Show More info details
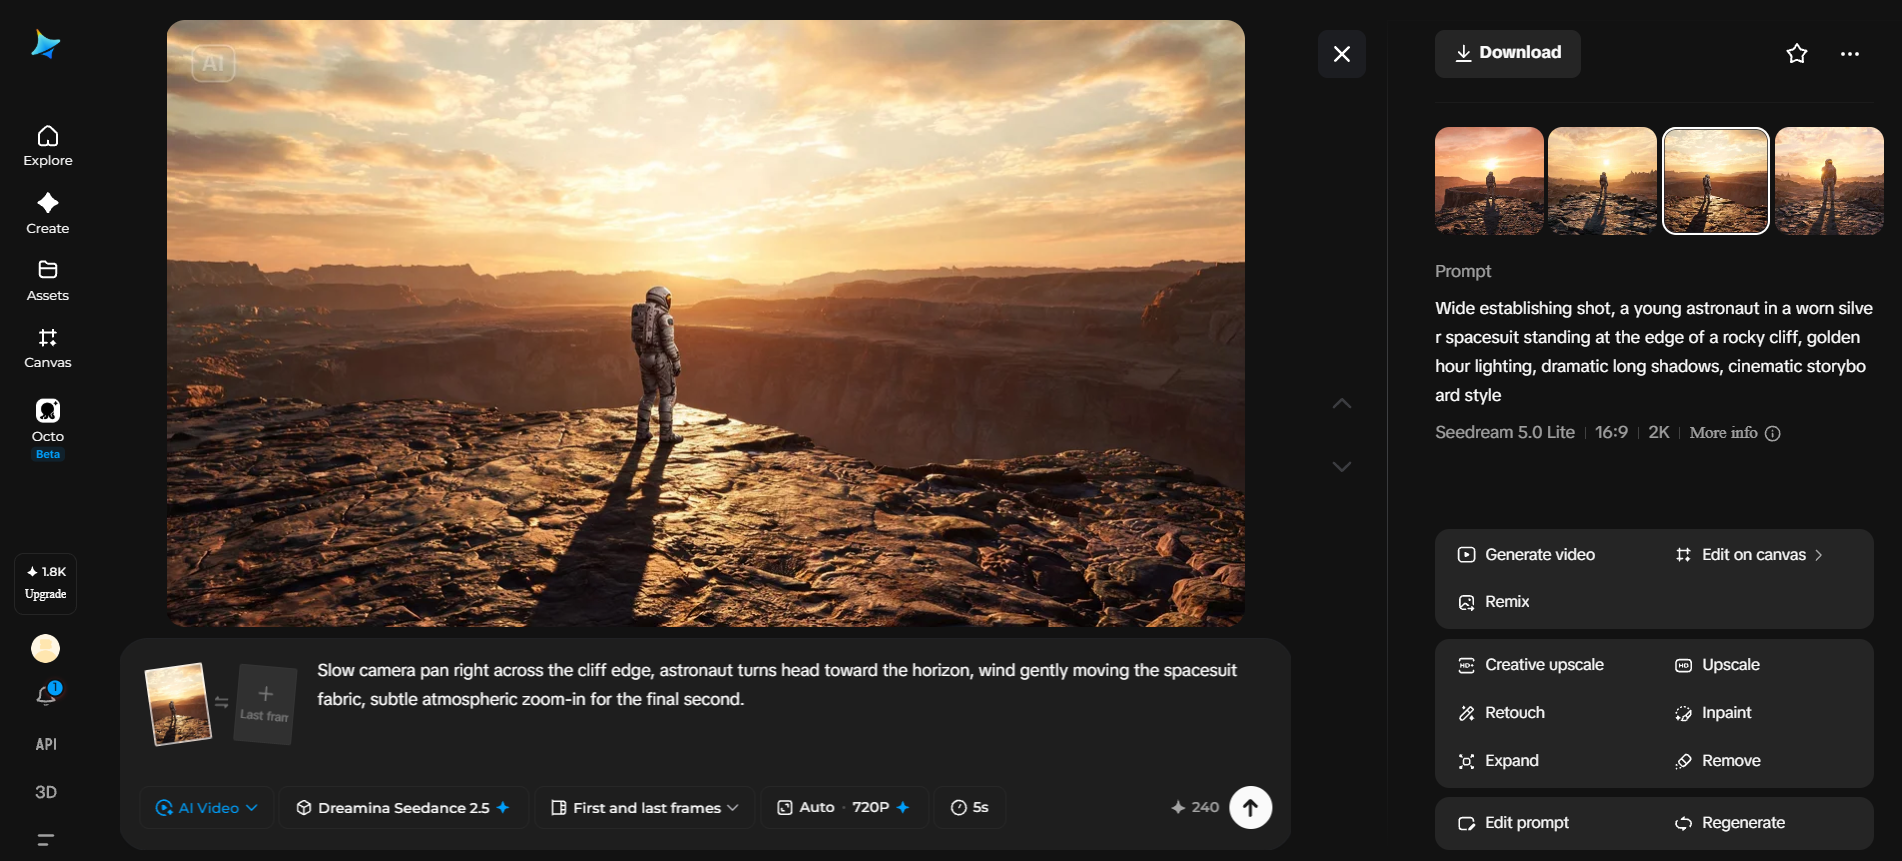Screen dimensions: 1902x861 pos(1735,433)
